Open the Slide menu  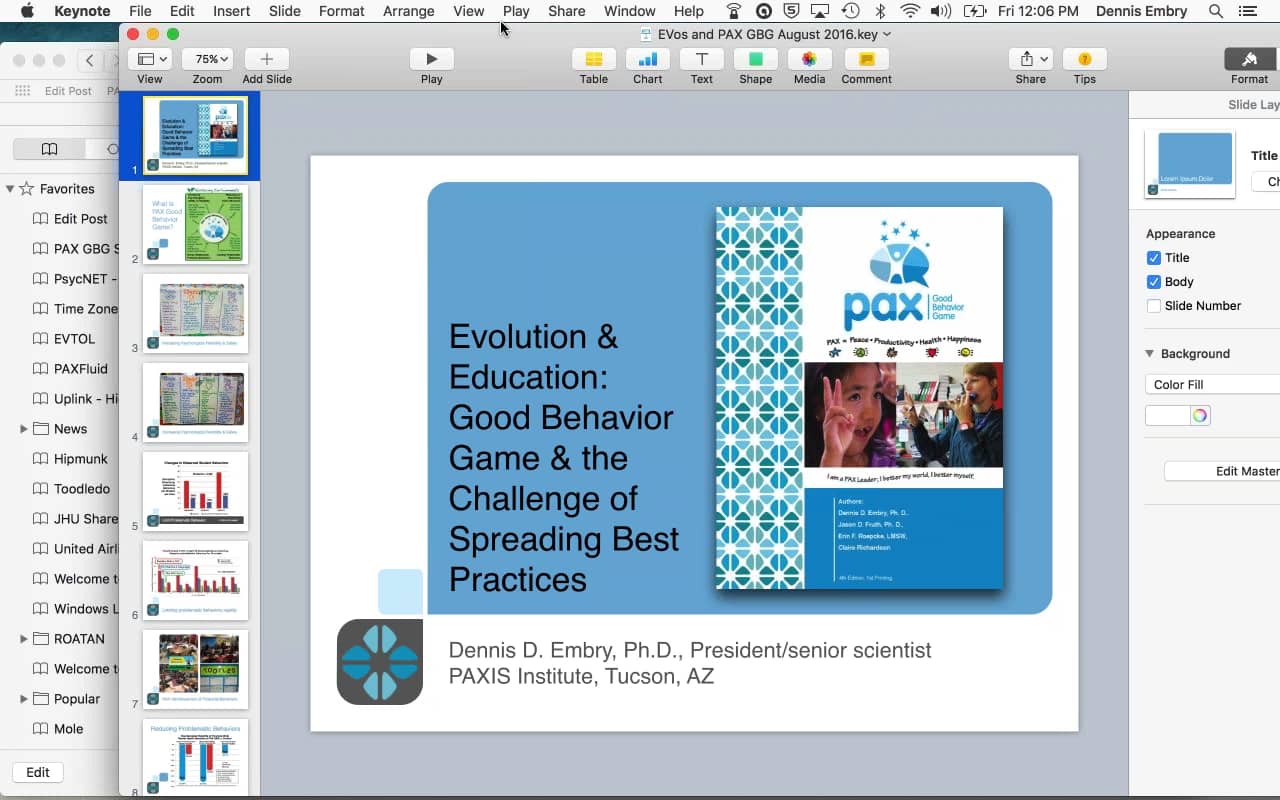pos(285,11)
